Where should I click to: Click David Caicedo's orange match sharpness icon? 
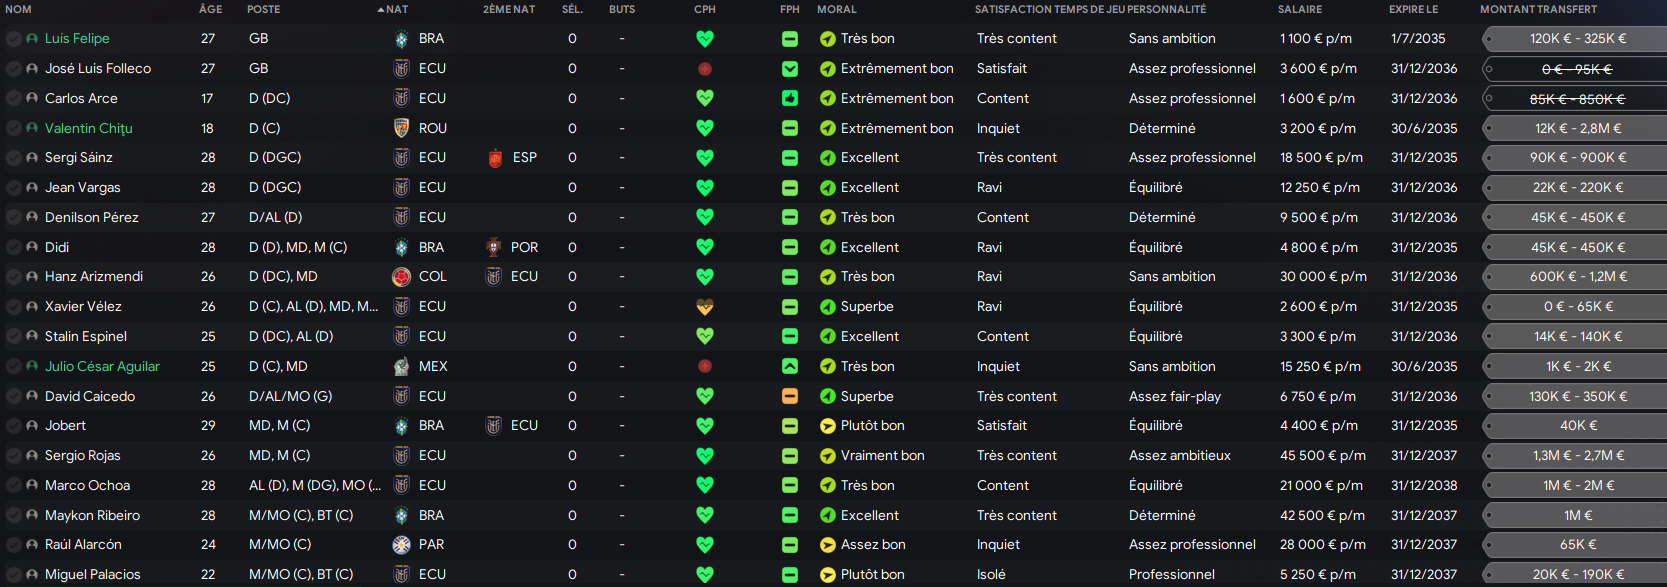790,396
